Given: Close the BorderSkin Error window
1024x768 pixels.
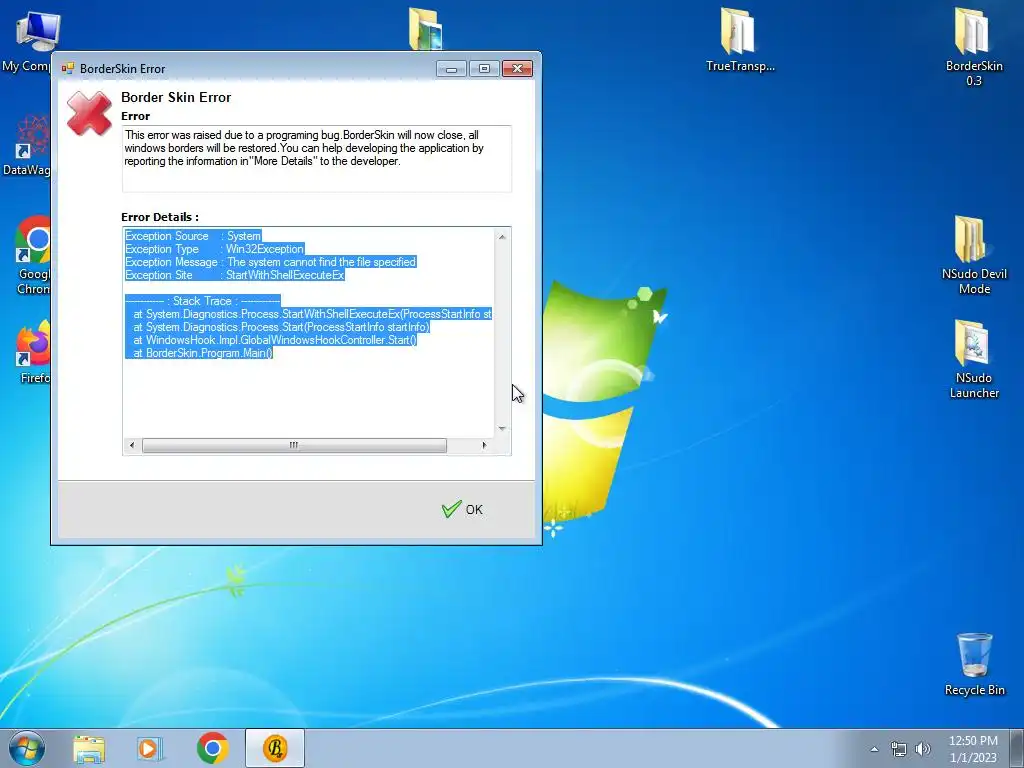Looking at the screenshot, I should pyautogui.click(x=517, y=69).
